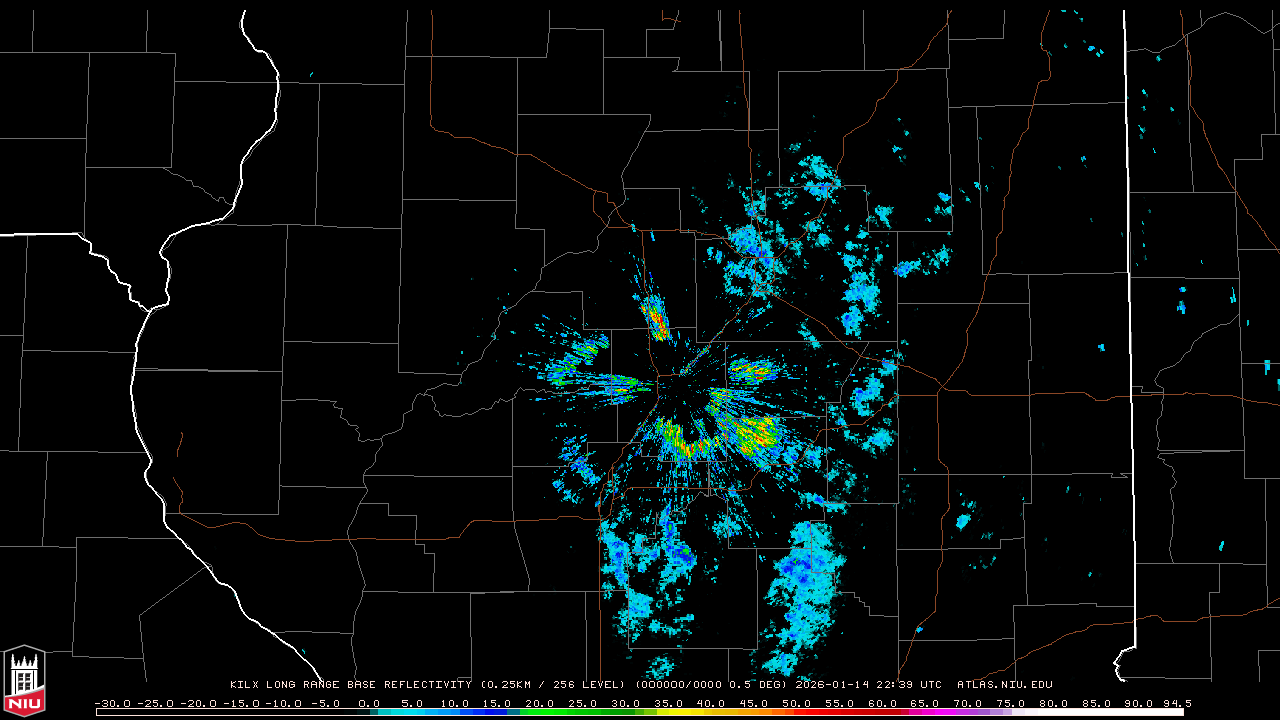The height and width of the screenshot is (720, 1280).
Task: Click the 94.5 maximum scale label
Action: tap(1176, 703)
